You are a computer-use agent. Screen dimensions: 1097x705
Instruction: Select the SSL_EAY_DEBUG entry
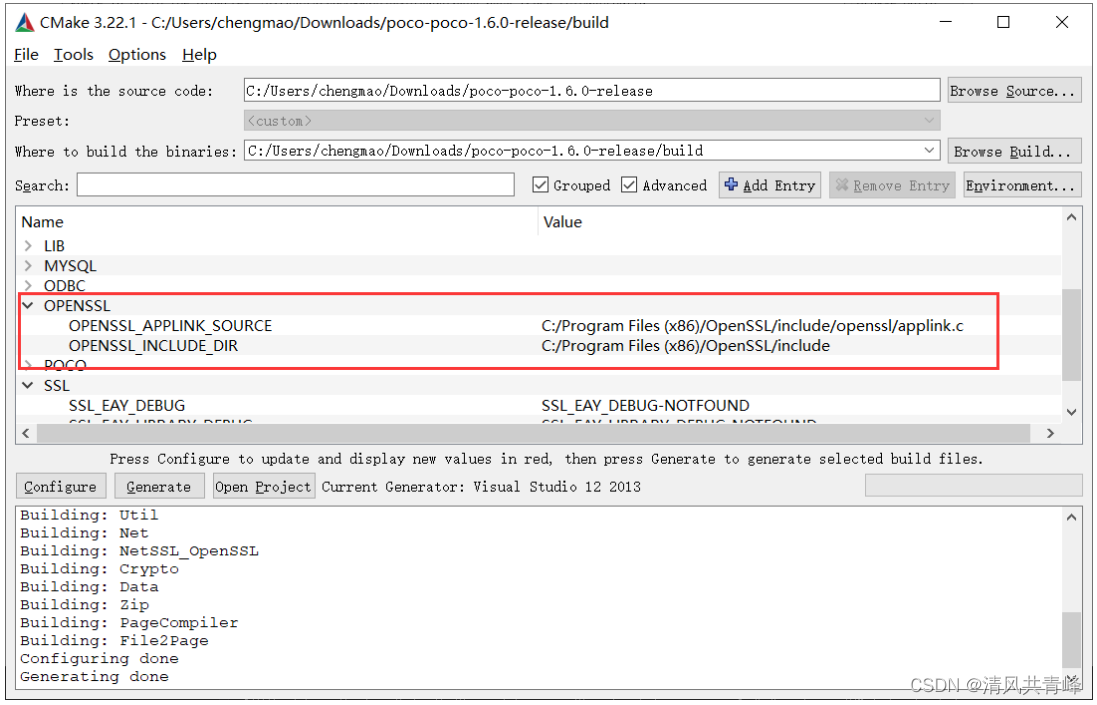tap(127, 406)
